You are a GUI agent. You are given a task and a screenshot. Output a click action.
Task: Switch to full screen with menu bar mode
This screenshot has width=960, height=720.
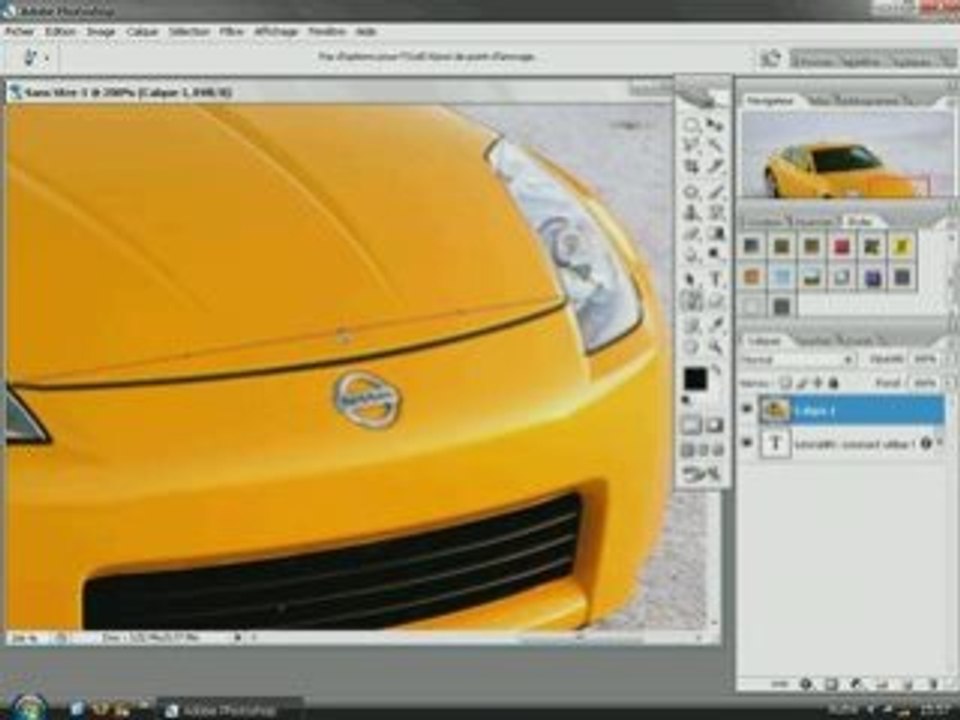click(703, 451)
